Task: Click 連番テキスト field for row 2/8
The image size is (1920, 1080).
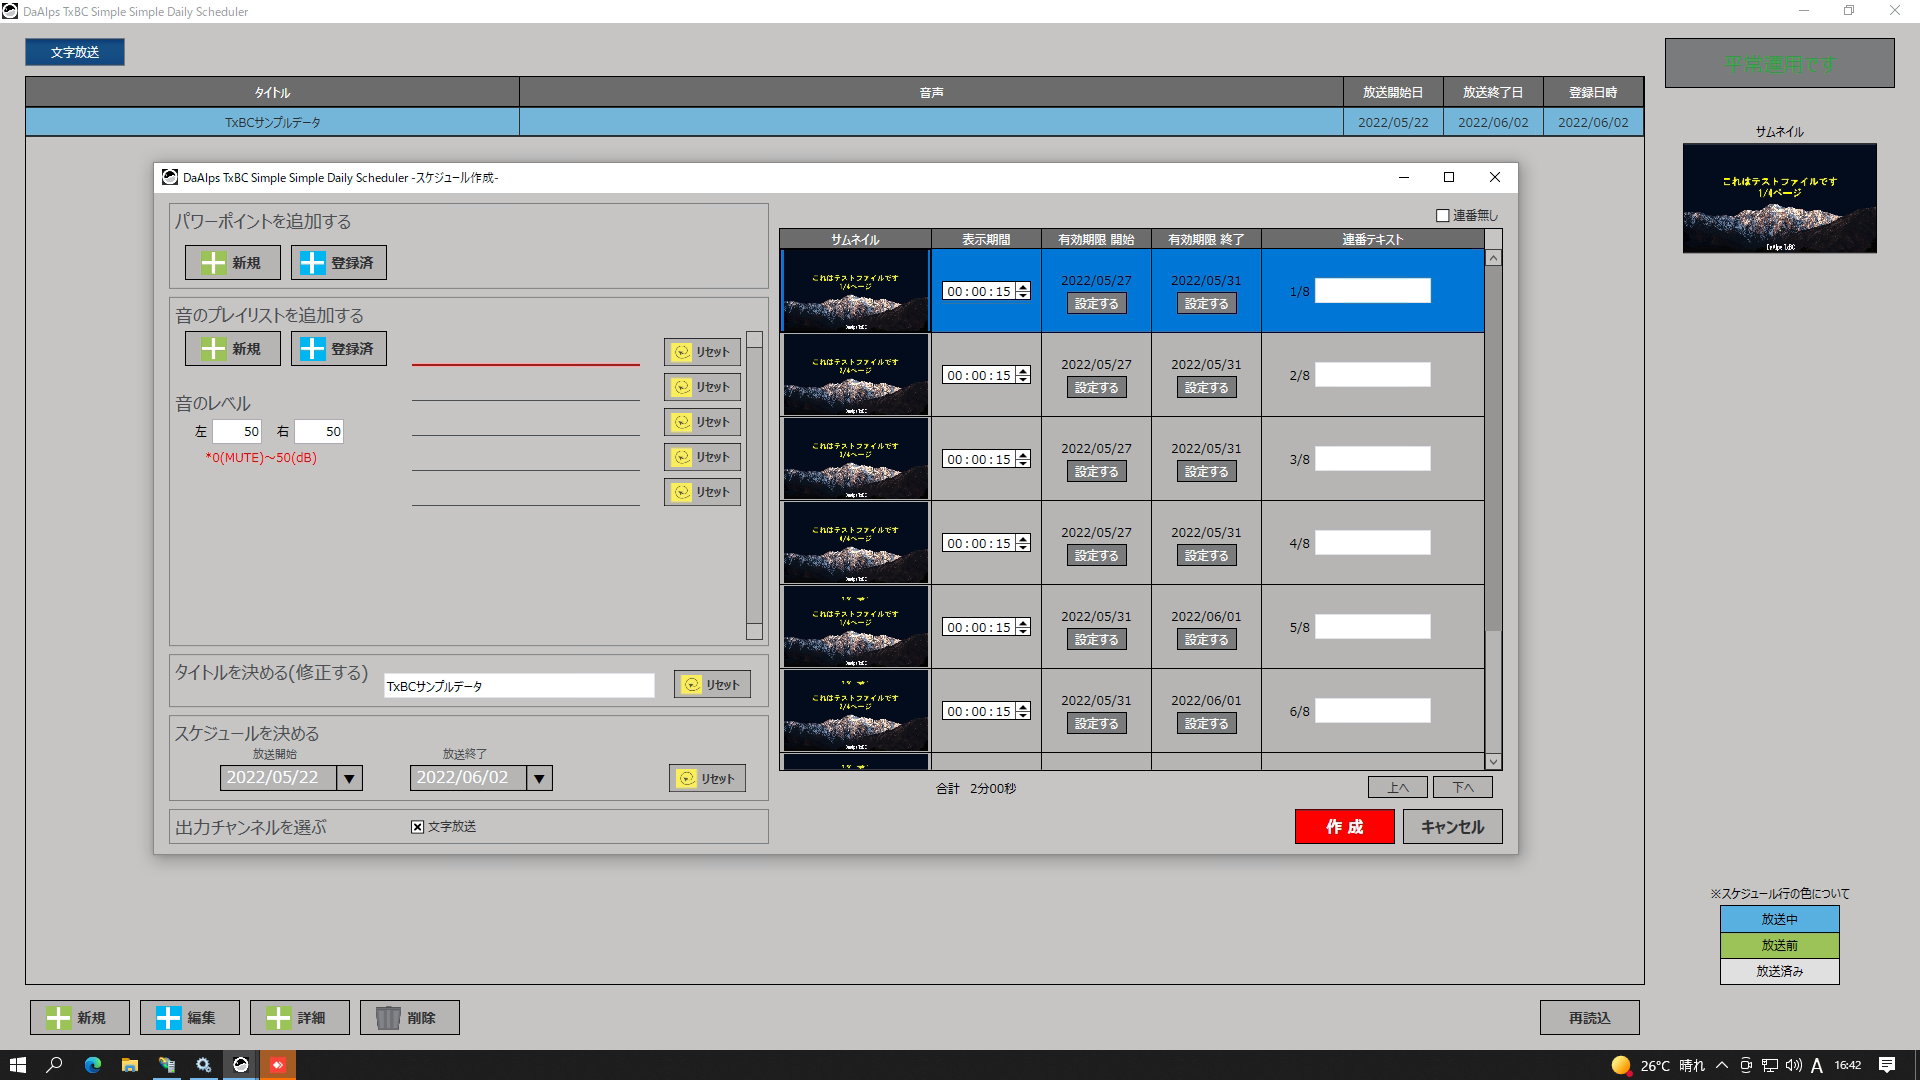Action: [1372, 375]
